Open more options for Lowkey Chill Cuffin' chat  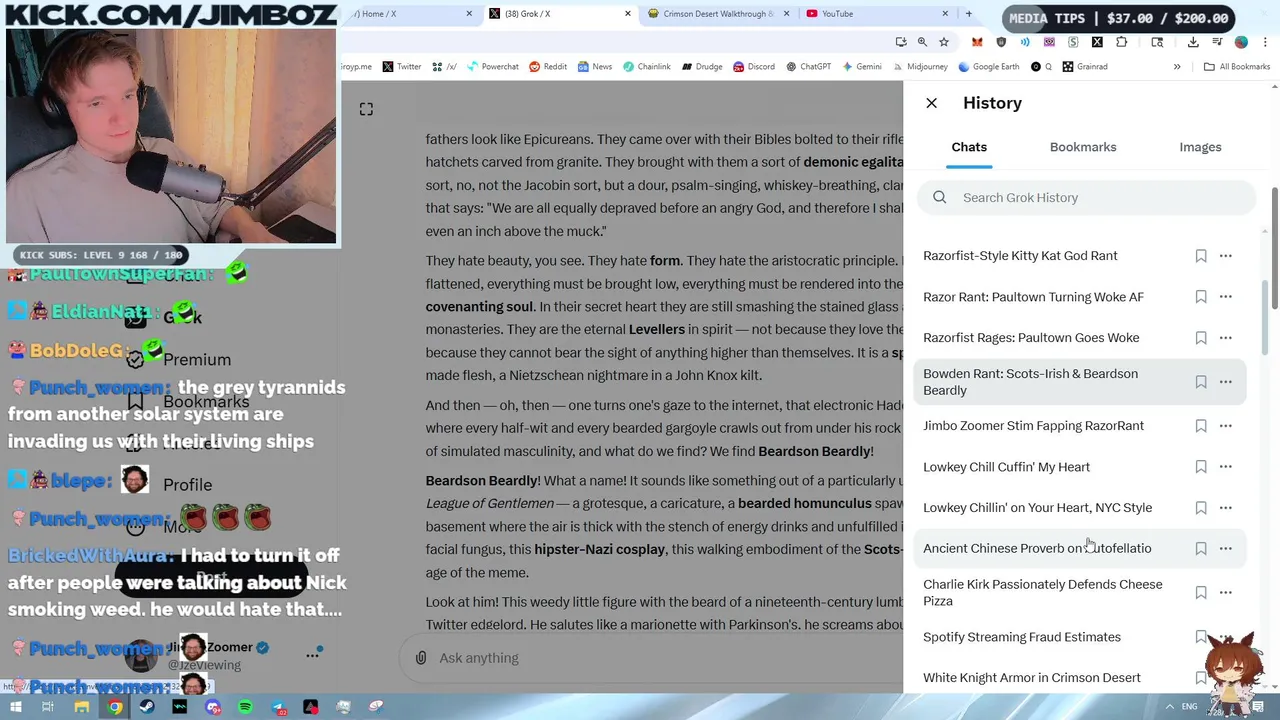(1226, 467)
